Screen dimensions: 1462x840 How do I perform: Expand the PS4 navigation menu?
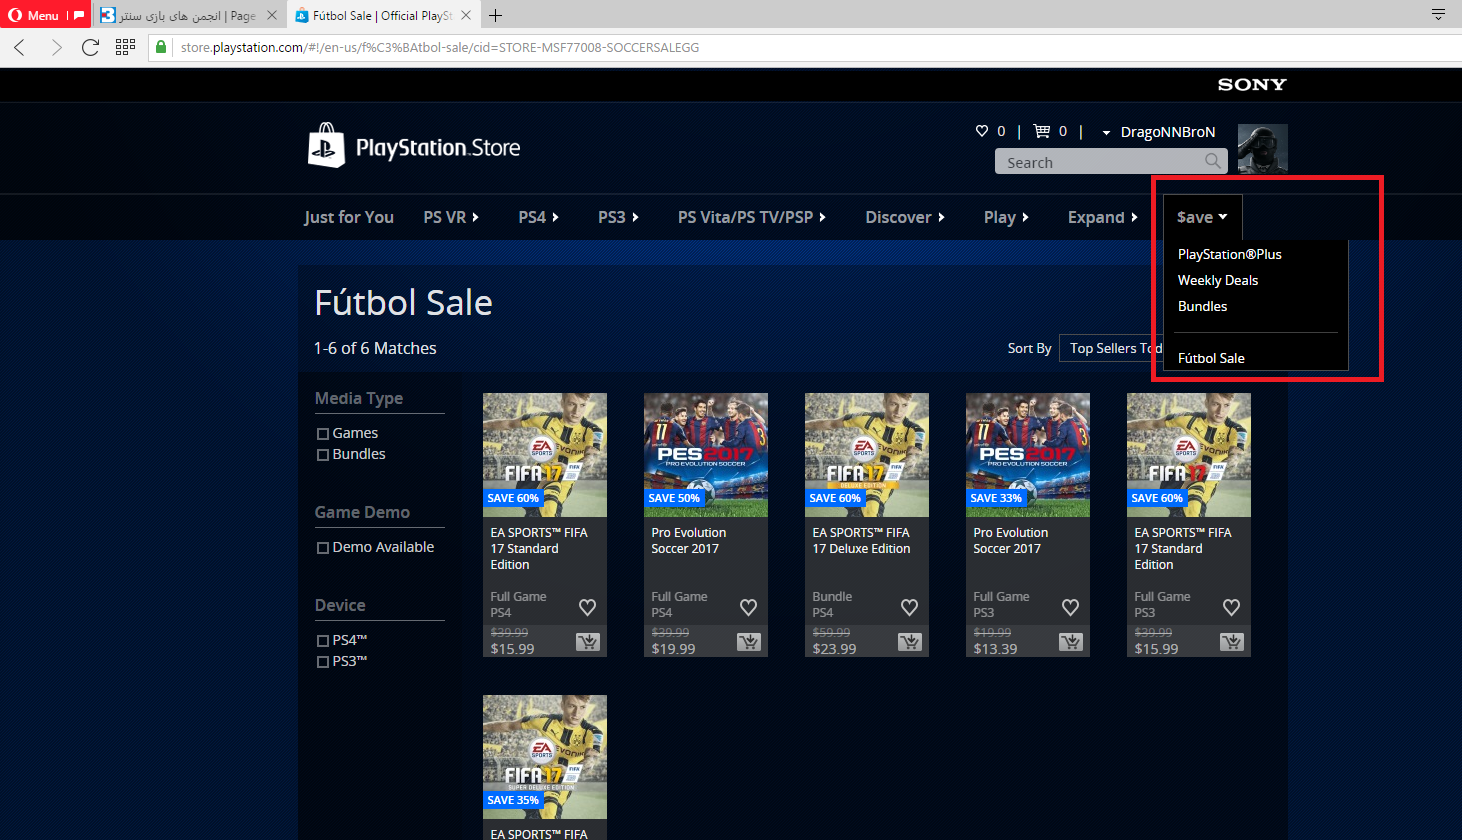(x=538, y=217)
